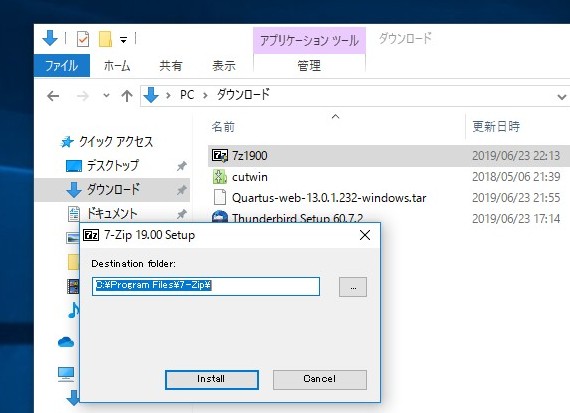Viewport: 570px width, 413px height.
Task: Switch to the ホーム ribbon tab
Action: click(x=117, y=66)
